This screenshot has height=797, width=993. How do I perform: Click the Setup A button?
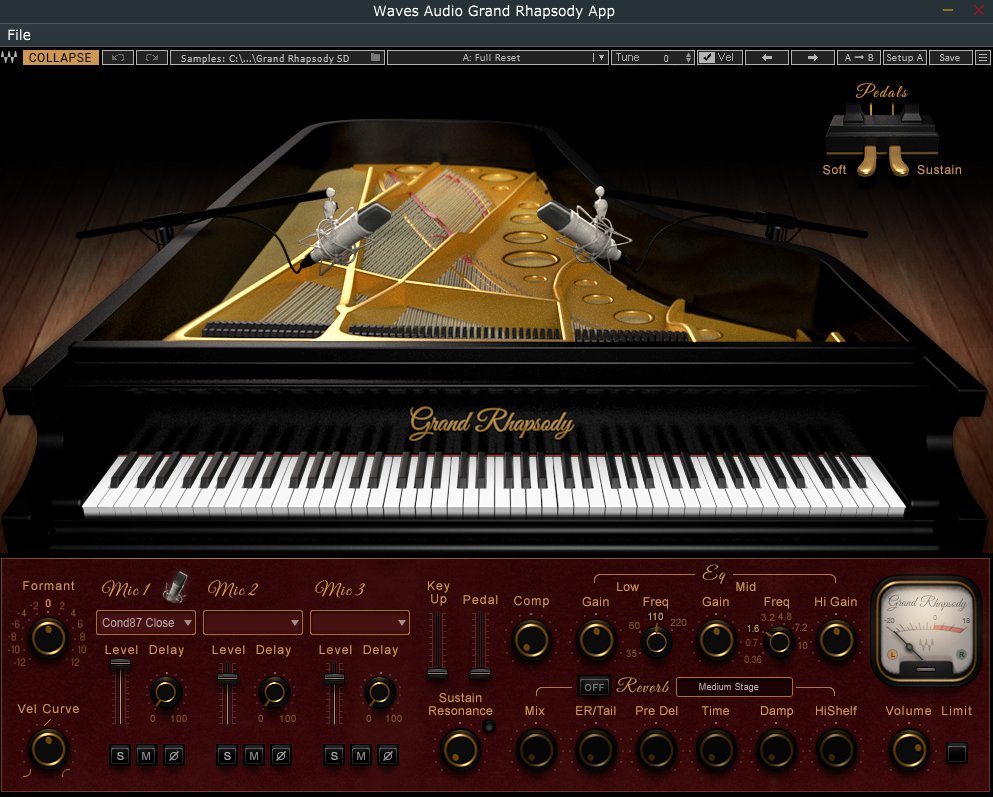coord(905,58)
